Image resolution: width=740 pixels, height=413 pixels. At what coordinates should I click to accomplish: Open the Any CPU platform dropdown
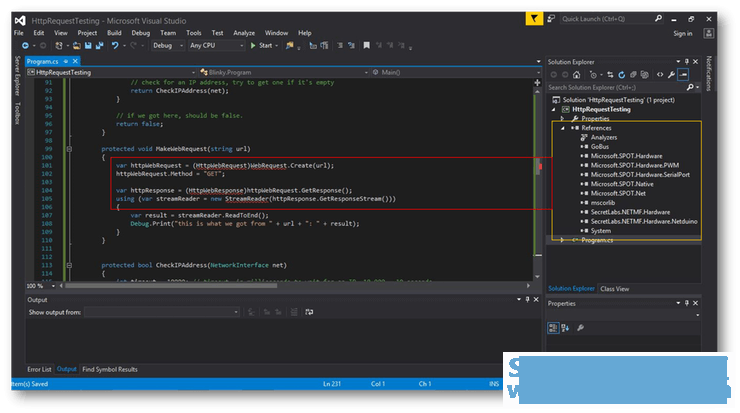216,46
